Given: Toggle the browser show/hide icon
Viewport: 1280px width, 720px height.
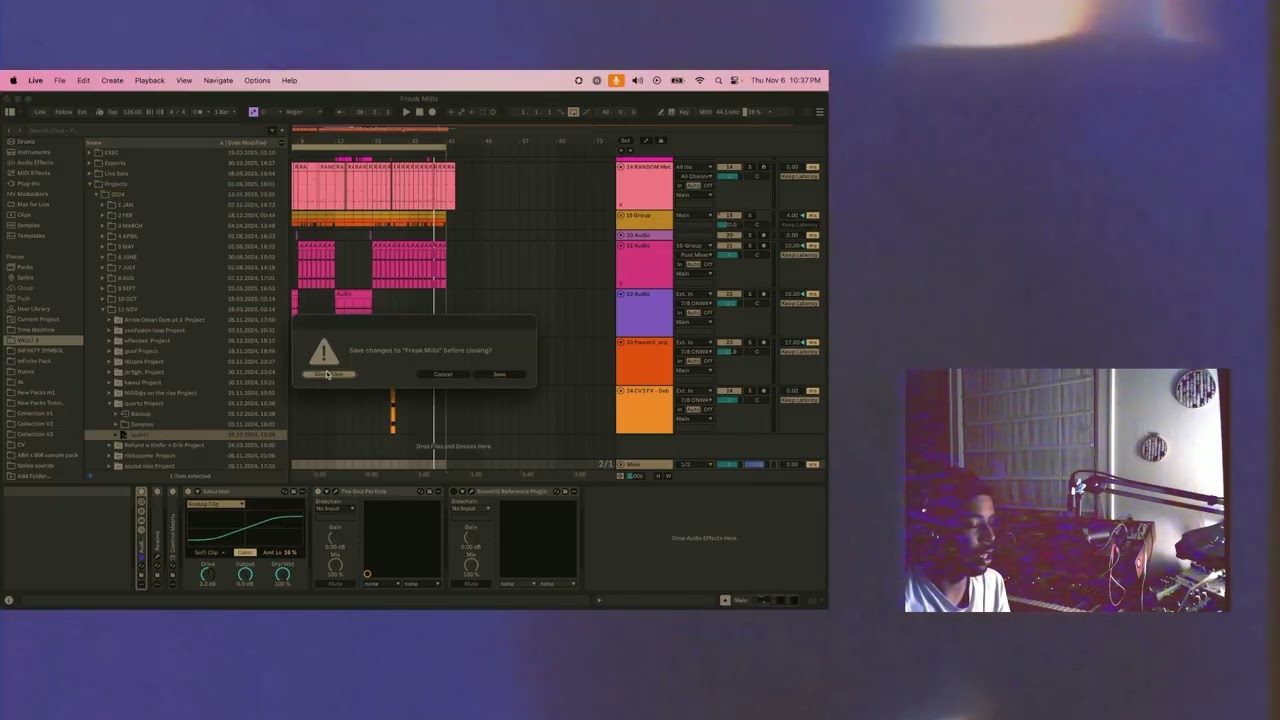Looking at the screenshot, I should click(10, 112).
